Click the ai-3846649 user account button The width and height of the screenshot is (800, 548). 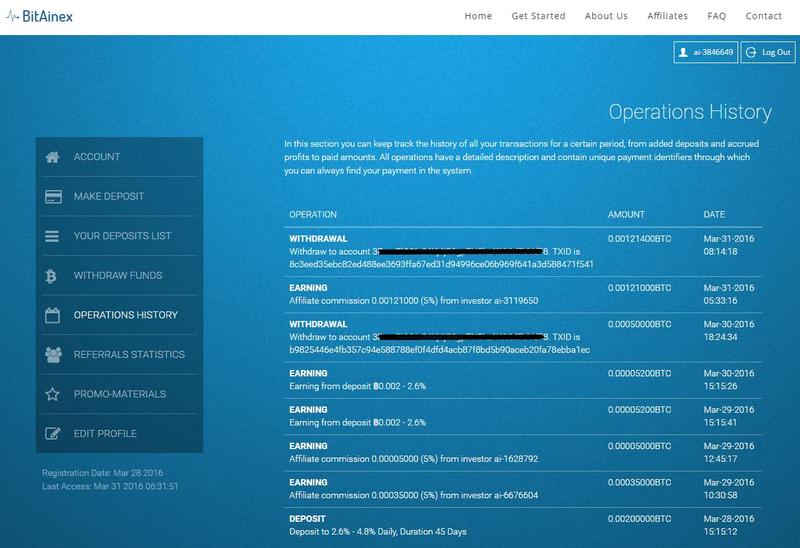point(706,52)
